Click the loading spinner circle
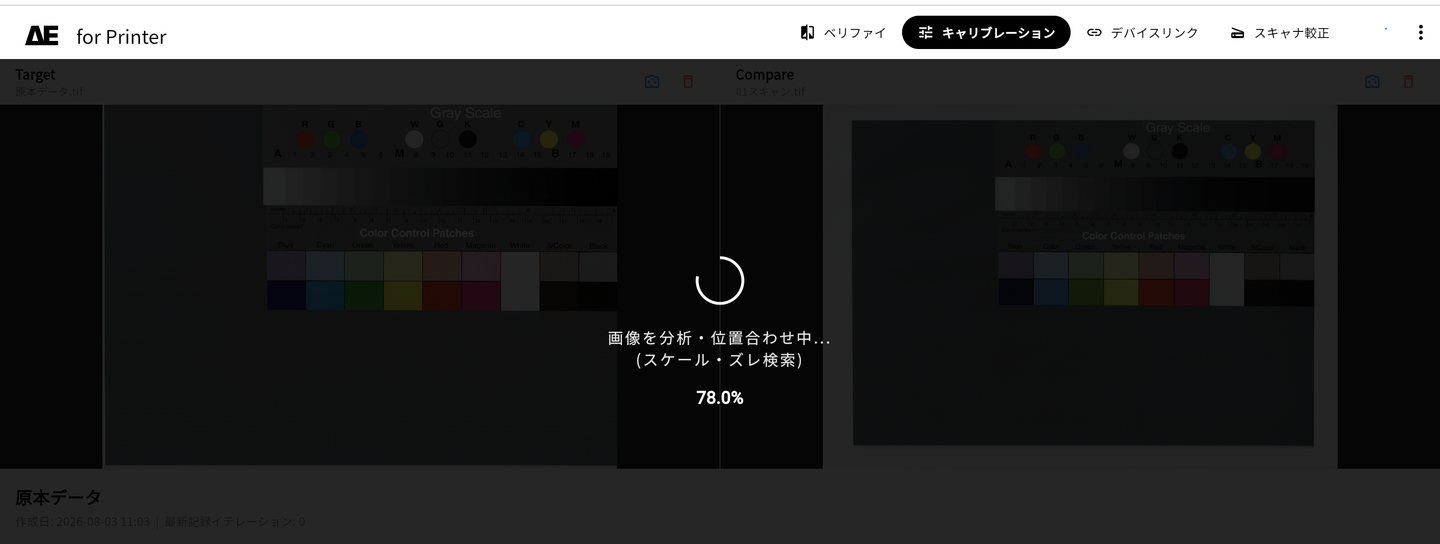Image resolution: width=1440 pixels, height=544 pixels. point(720,281)
